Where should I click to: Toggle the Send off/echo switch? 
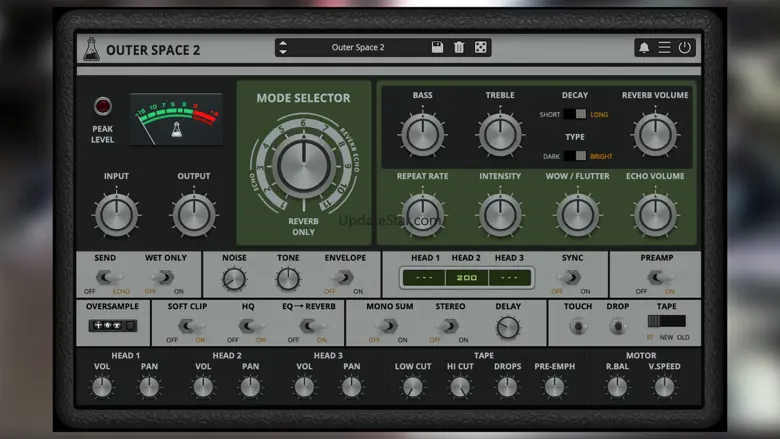[109, 277]
